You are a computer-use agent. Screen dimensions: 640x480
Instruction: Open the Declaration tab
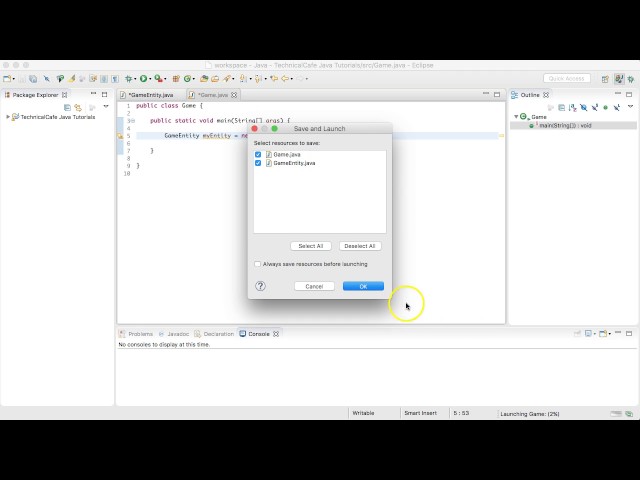[x=214, y=334]
